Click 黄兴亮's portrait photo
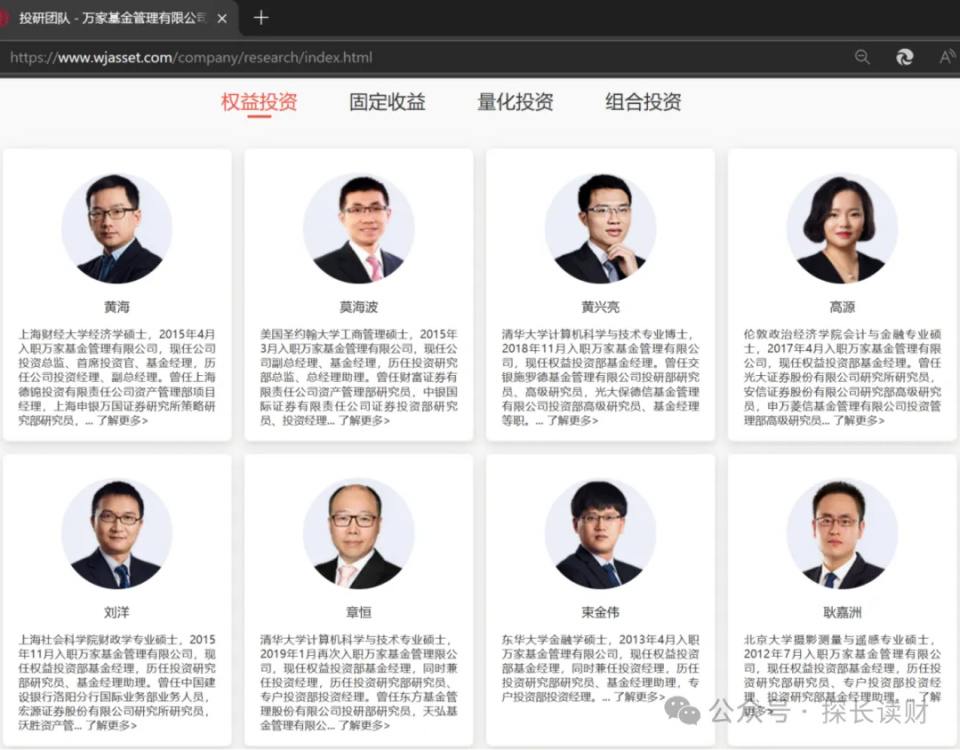Viewport: 960px width, 750px height. (x=600, y=228)
